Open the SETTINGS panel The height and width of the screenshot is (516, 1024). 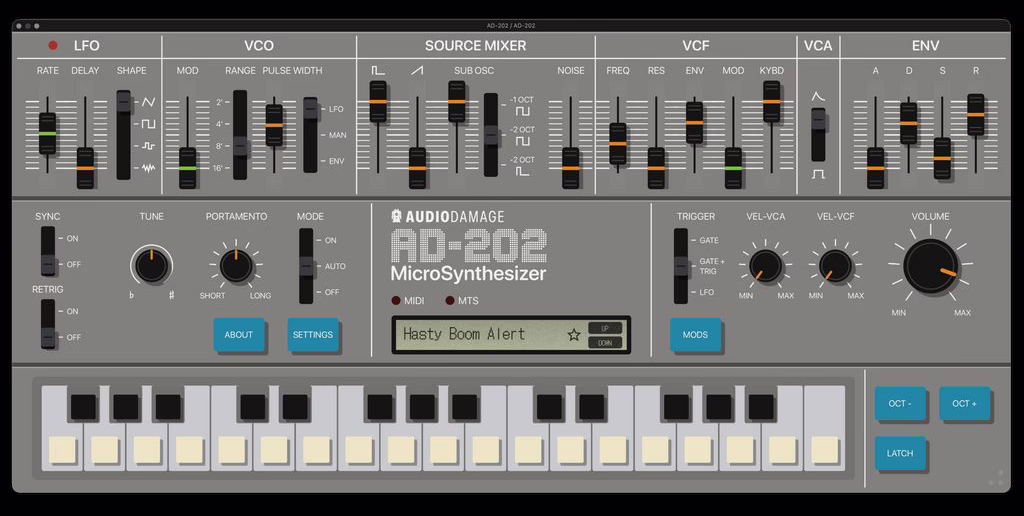tap(313, 335)
